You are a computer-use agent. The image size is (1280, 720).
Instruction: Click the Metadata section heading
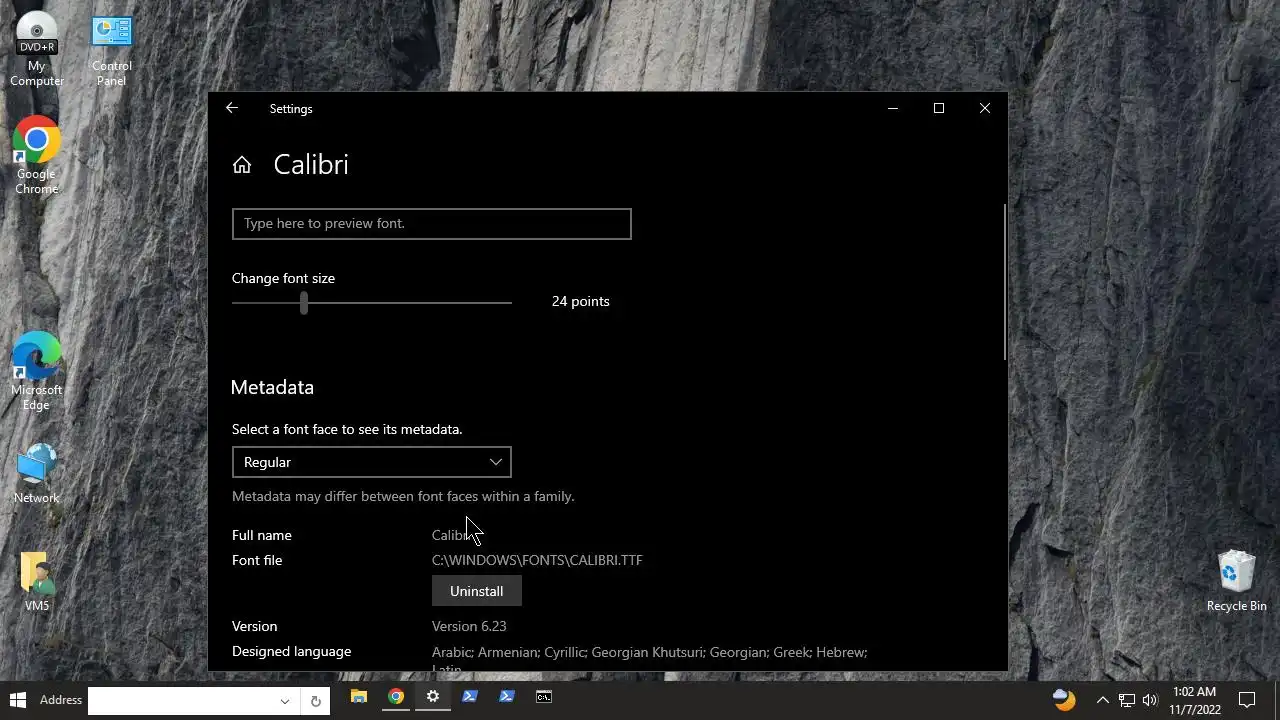[272, 387]
